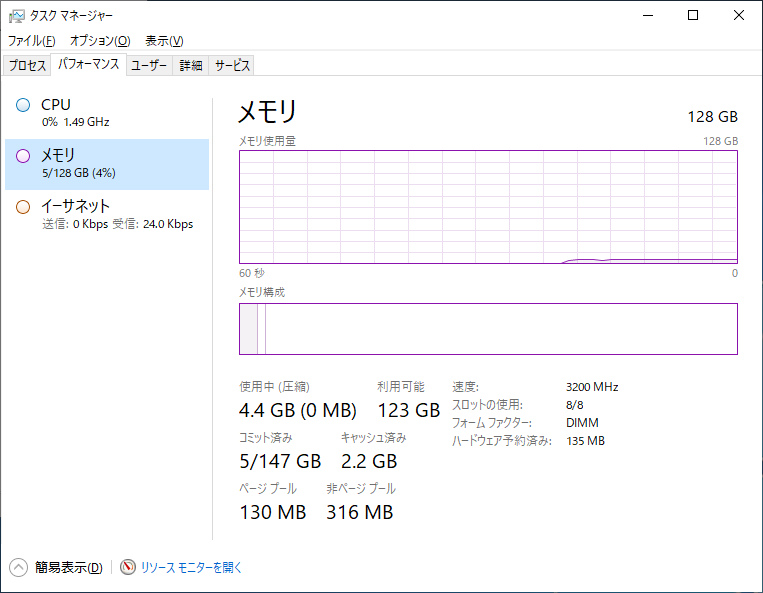Image resolution: width=763 pixels, height=593 pixels.
Task: Collapse view using the 簡易表示 chevron icon
Action: click(x=18, y=567)
